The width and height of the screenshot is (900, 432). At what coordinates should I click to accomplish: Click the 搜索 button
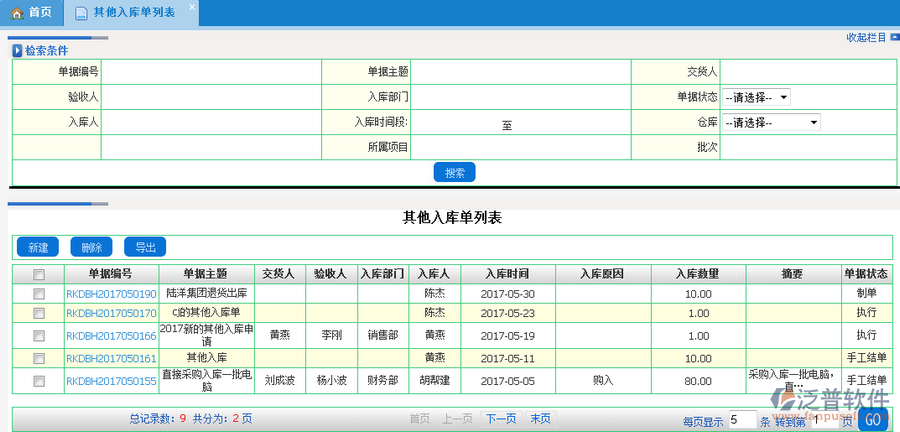click(454, 172)
